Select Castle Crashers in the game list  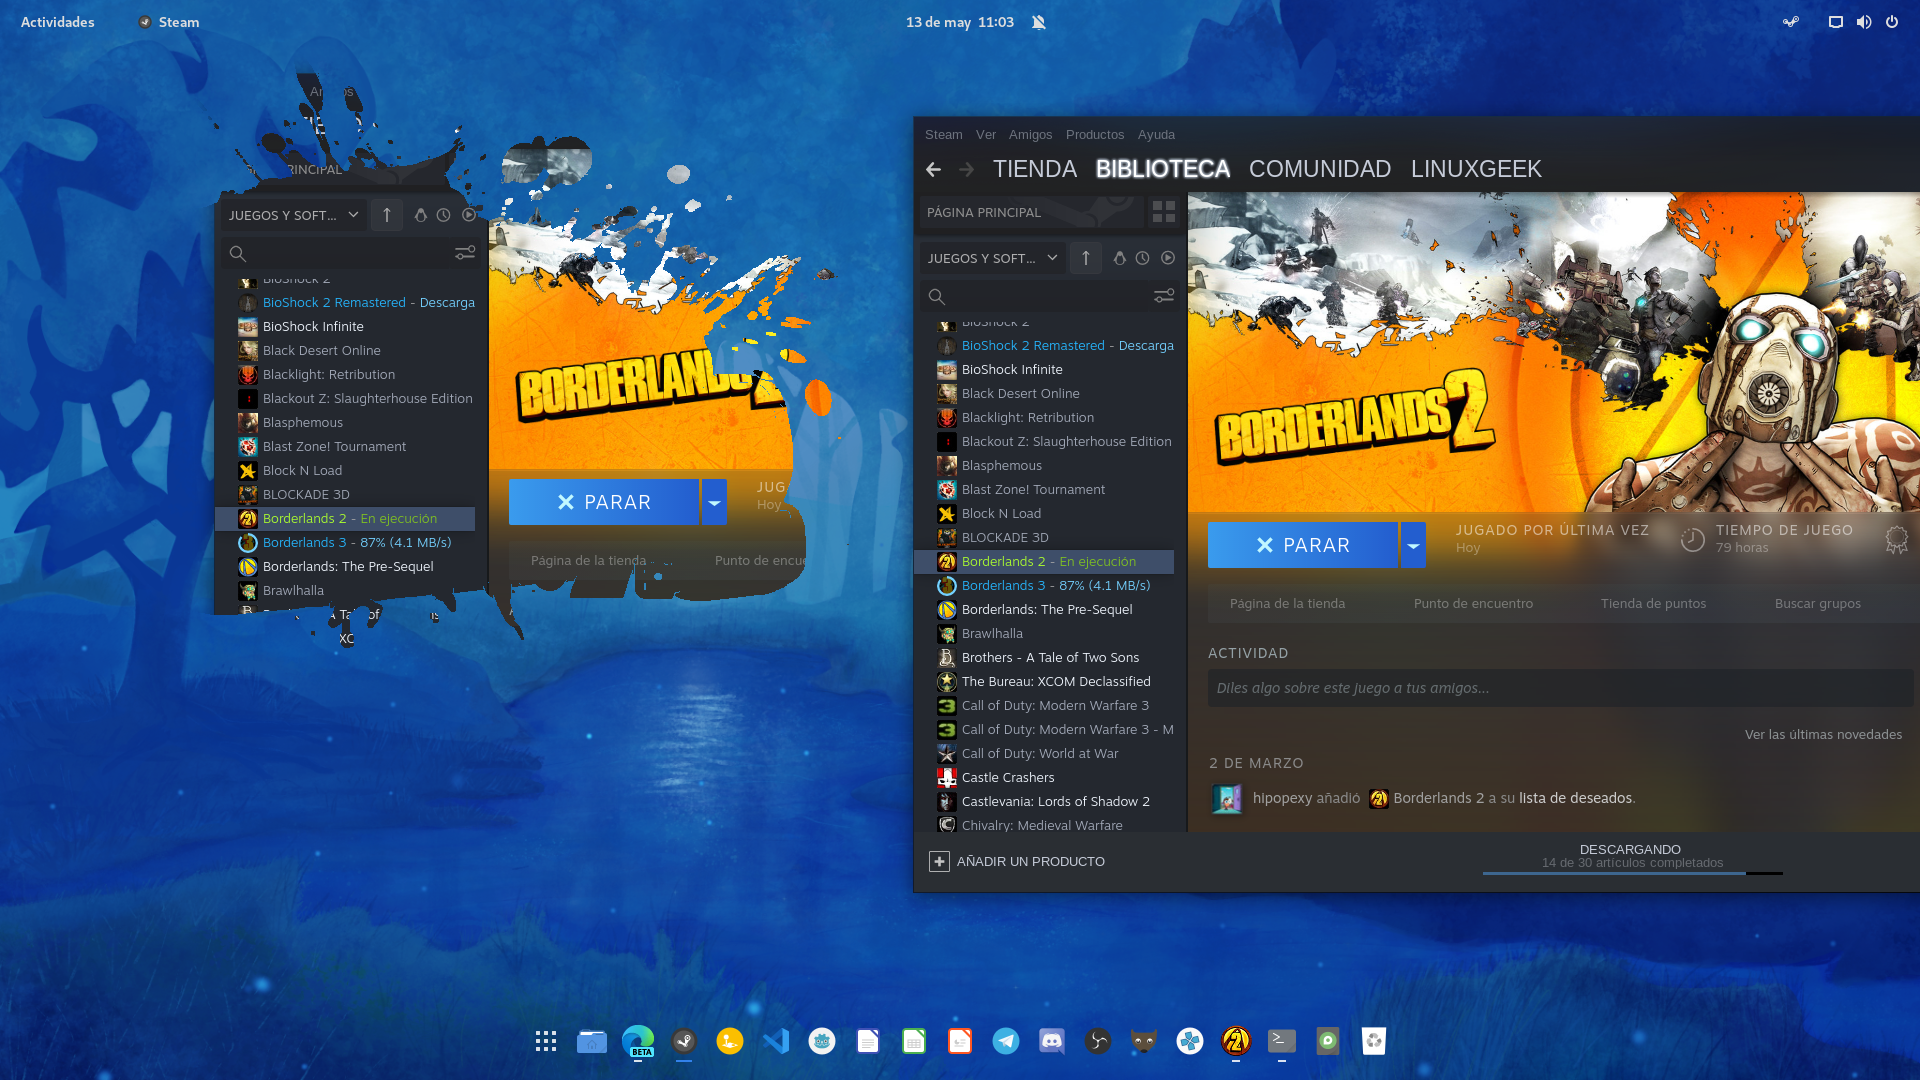click(x=1044, y=777)
